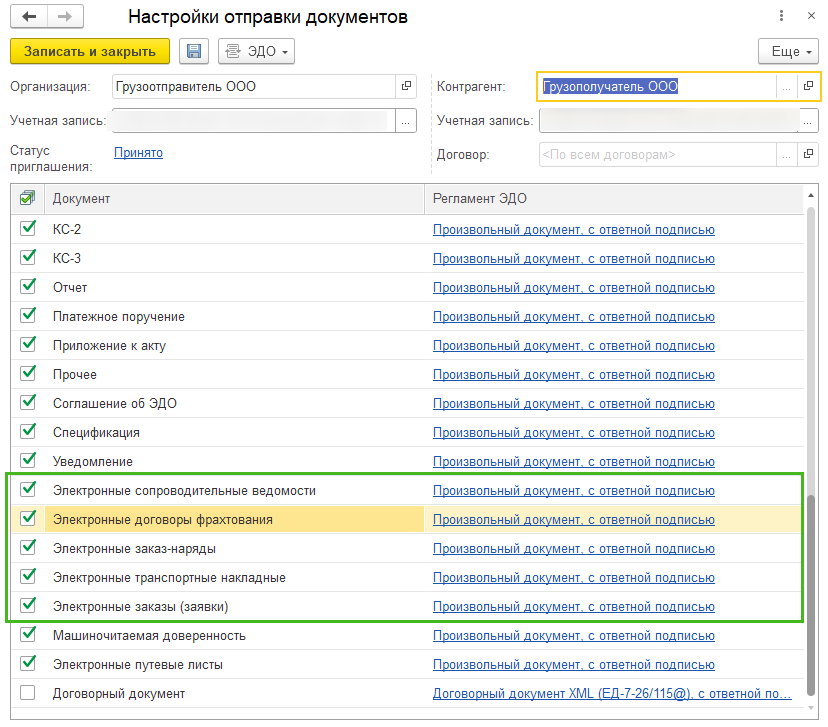Click the Регламент ЭДО column header
The height and width of the screenshot is (727, 828).
[x=614, y=199]
